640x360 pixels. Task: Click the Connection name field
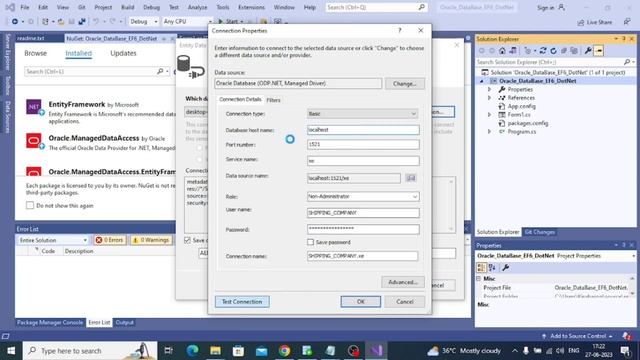362,256
